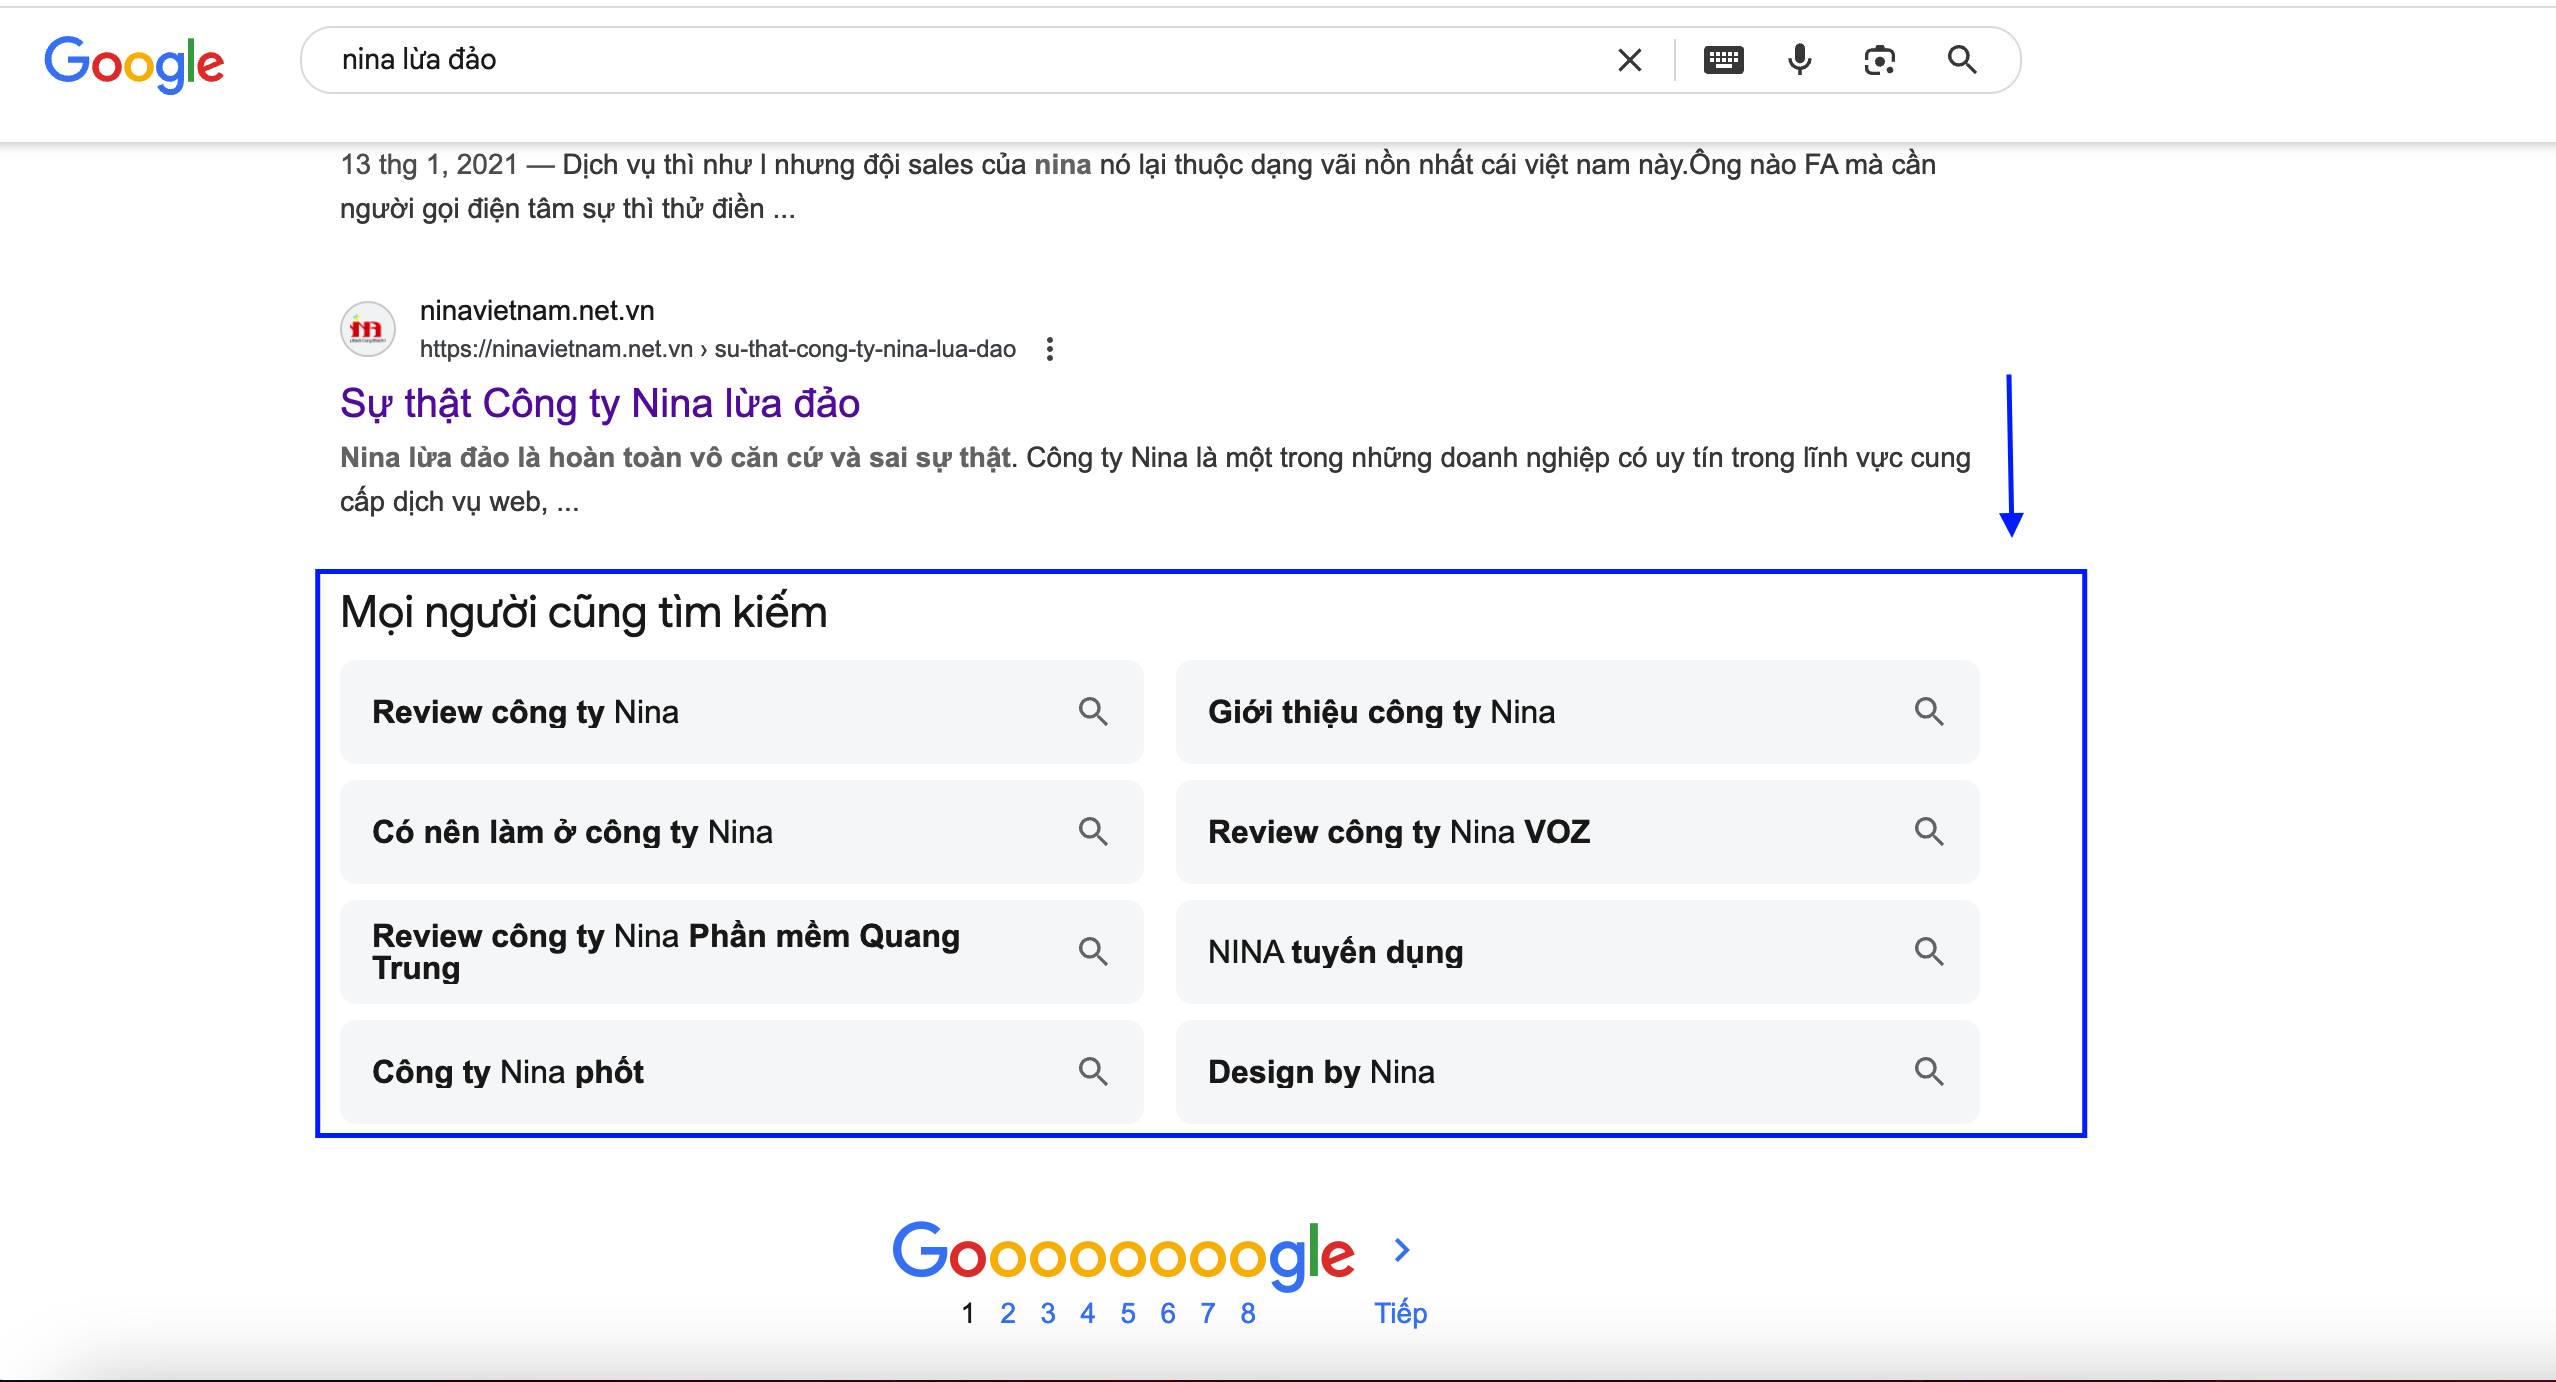
Task: Go to results page 8
Action: (x=1248, y=1313)
